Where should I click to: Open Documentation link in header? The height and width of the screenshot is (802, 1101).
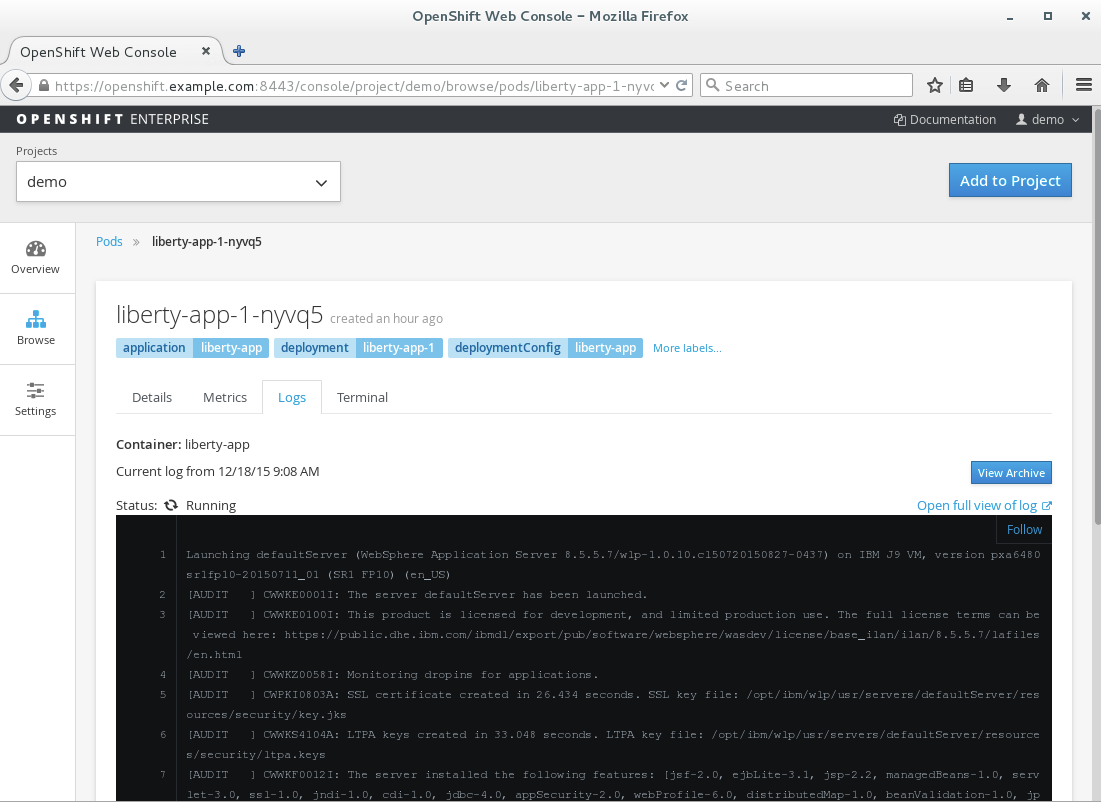[944, 119]
